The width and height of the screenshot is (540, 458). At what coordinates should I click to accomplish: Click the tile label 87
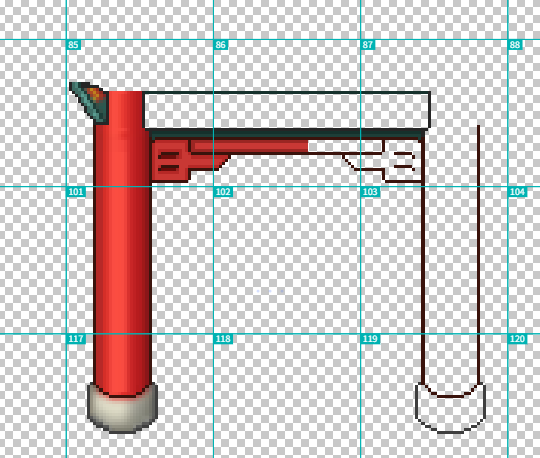coord(367,45)
